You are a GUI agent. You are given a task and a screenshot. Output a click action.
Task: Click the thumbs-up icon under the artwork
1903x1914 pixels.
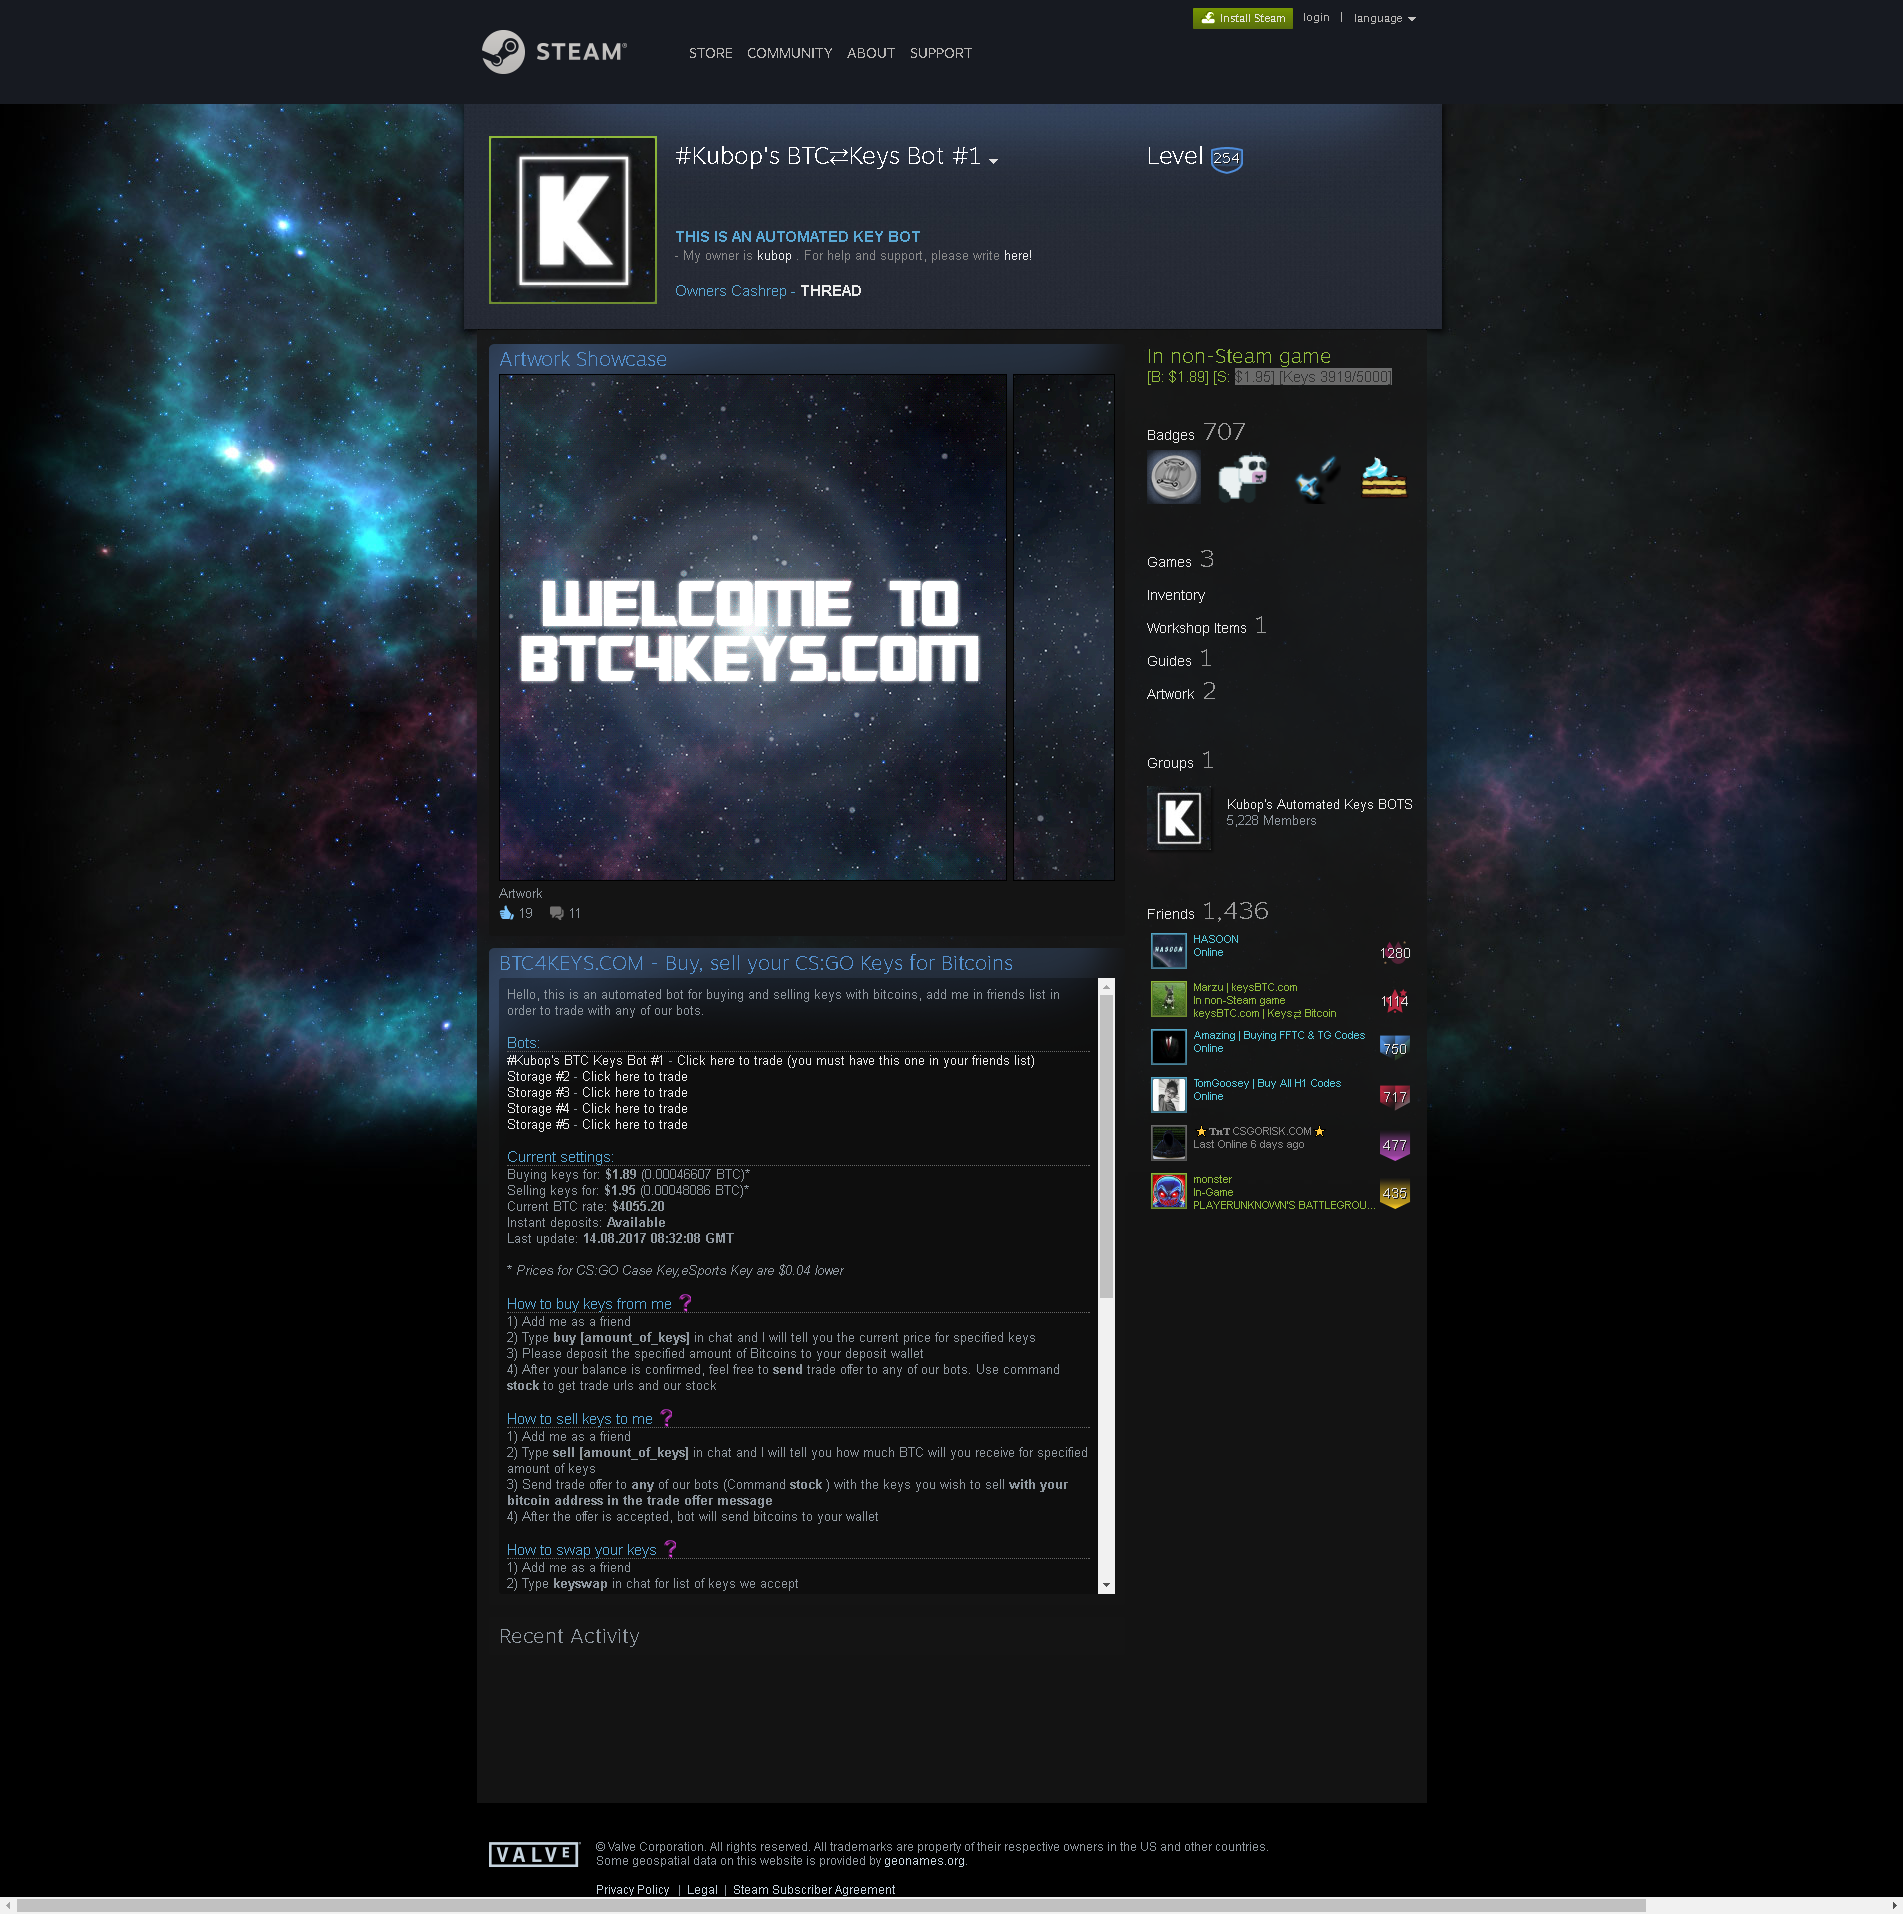pyautogui.click(x=506, y=913)
